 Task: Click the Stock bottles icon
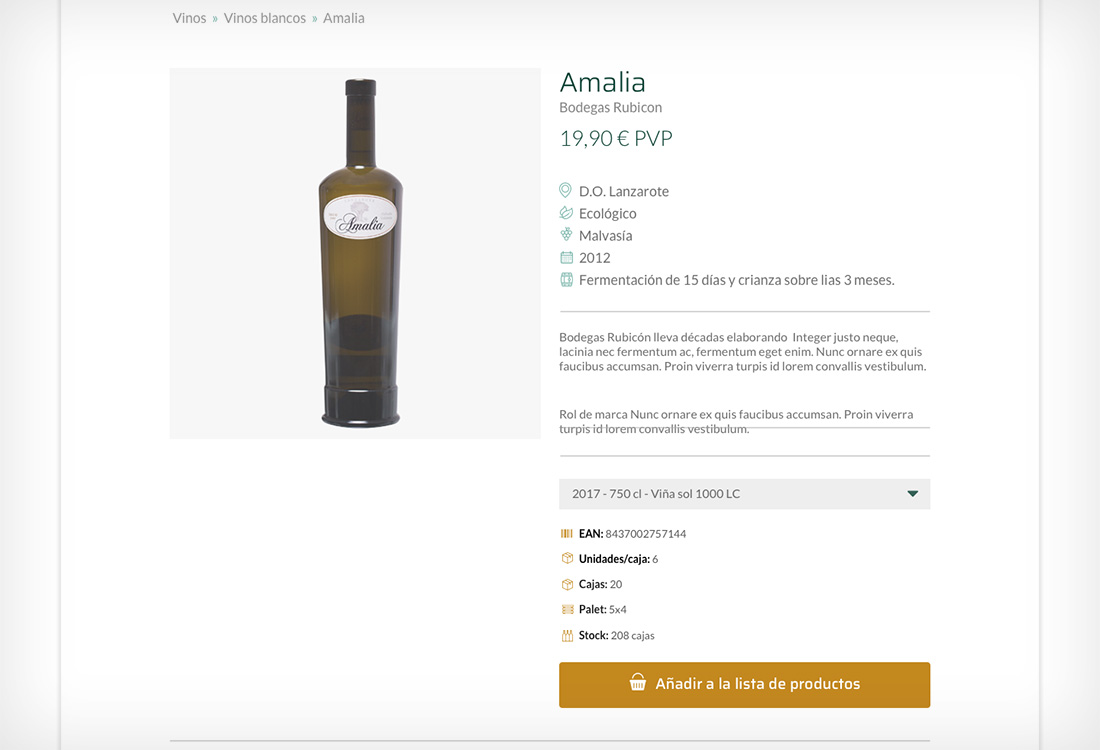(567, 635)
